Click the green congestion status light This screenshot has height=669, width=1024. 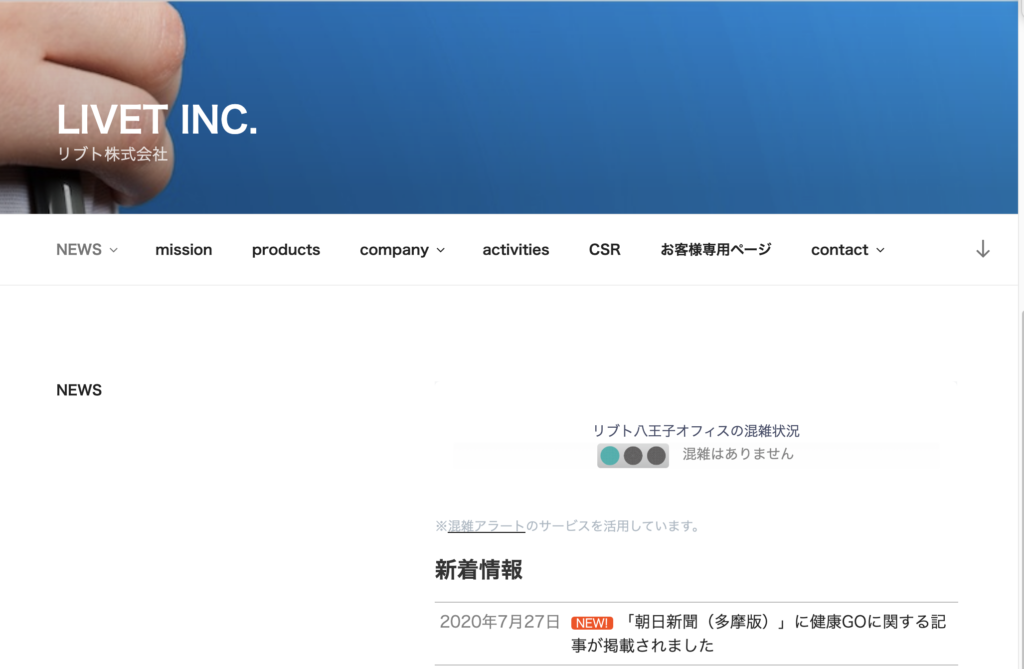610,455
